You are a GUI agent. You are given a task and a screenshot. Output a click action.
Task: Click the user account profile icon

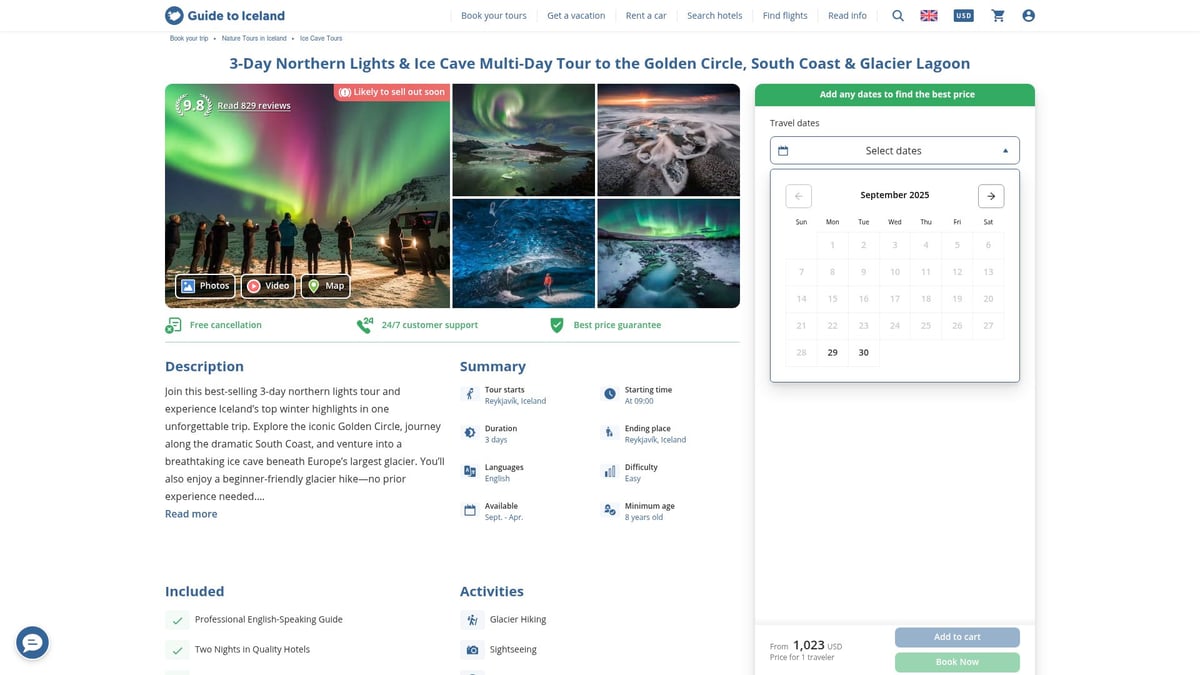[1028, 16]
